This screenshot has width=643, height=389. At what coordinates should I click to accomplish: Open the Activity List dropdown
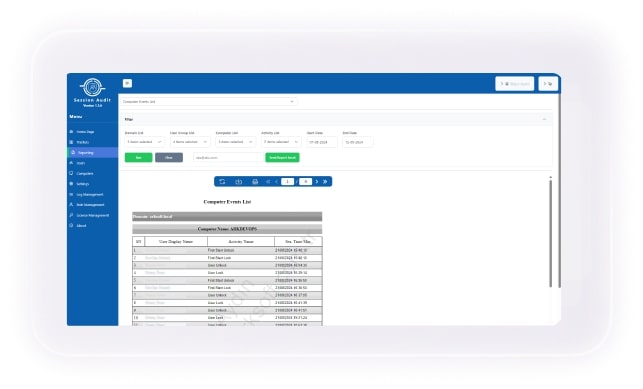281,142
